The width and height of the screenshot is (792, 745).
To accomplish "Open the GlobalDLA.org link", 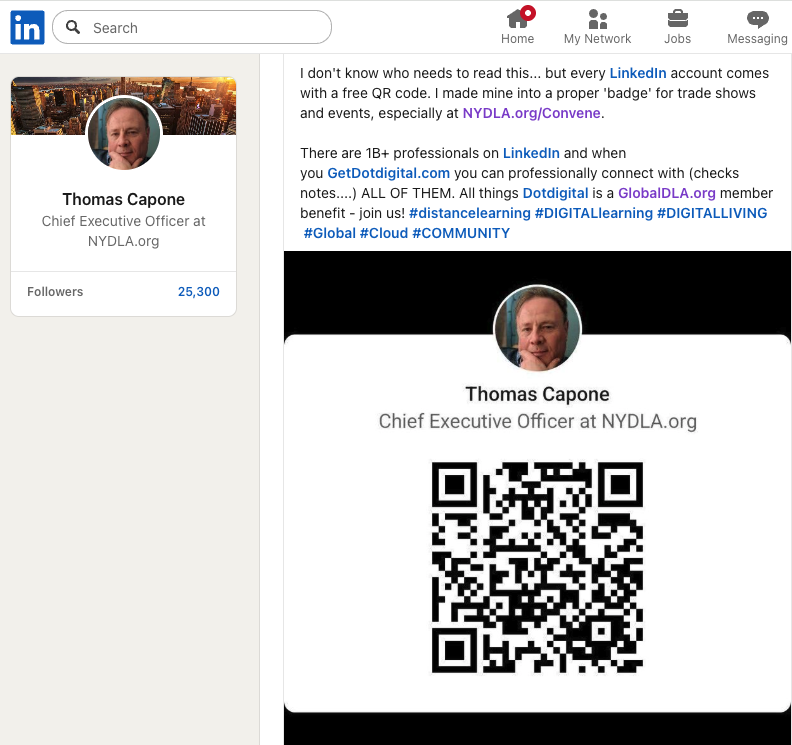I will coord(667,193).
